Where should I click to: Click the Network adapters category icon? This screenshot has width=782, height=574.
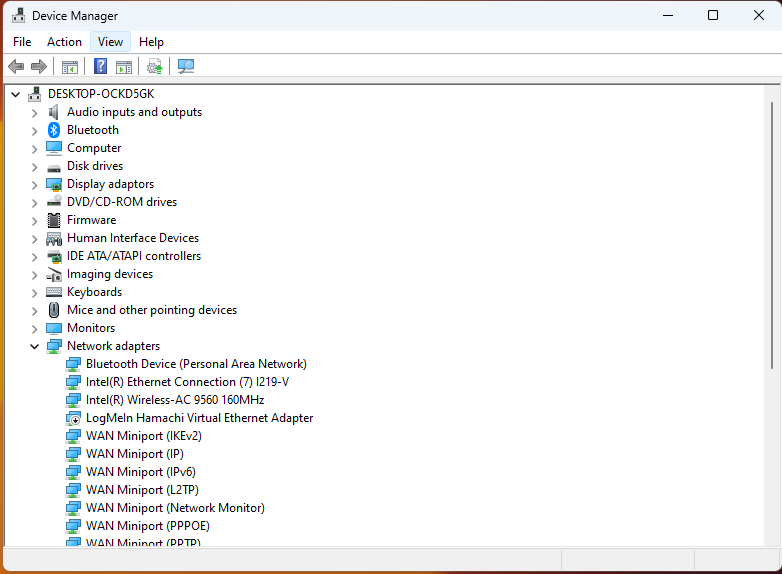[54, 347]
